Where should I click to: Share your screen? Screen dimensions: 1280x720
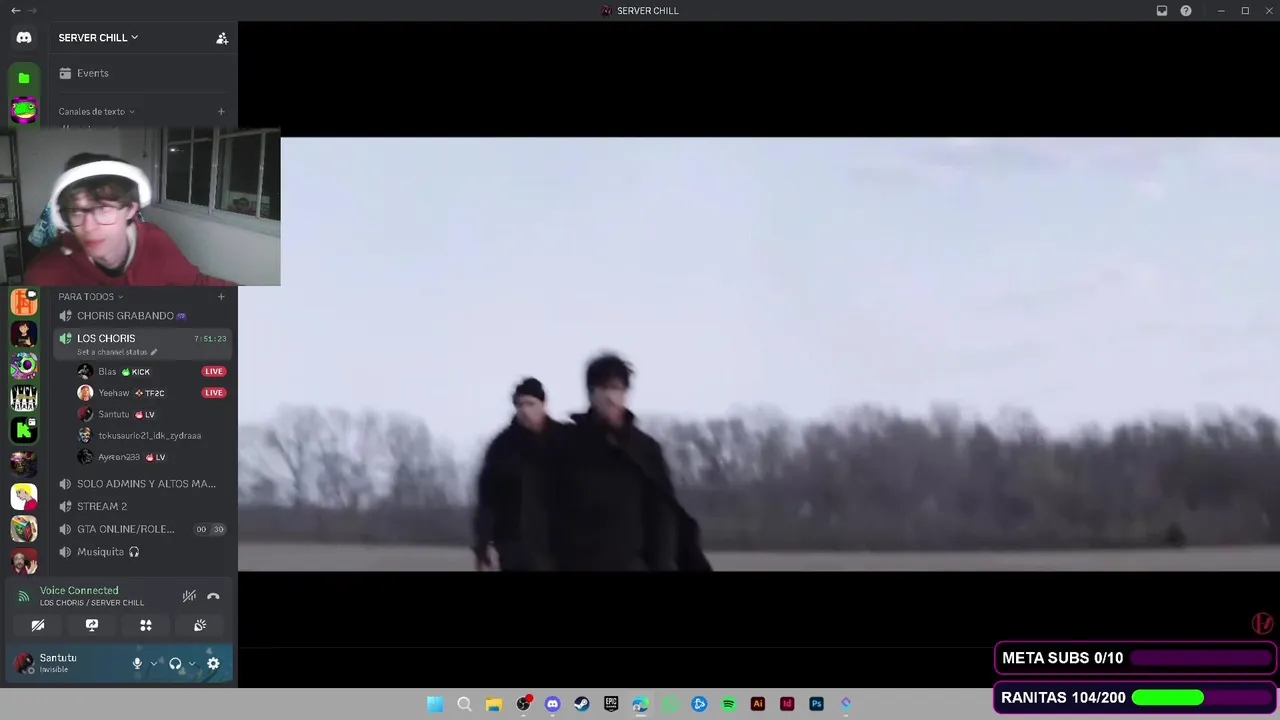pyautogui.click(x=92, y=625)
